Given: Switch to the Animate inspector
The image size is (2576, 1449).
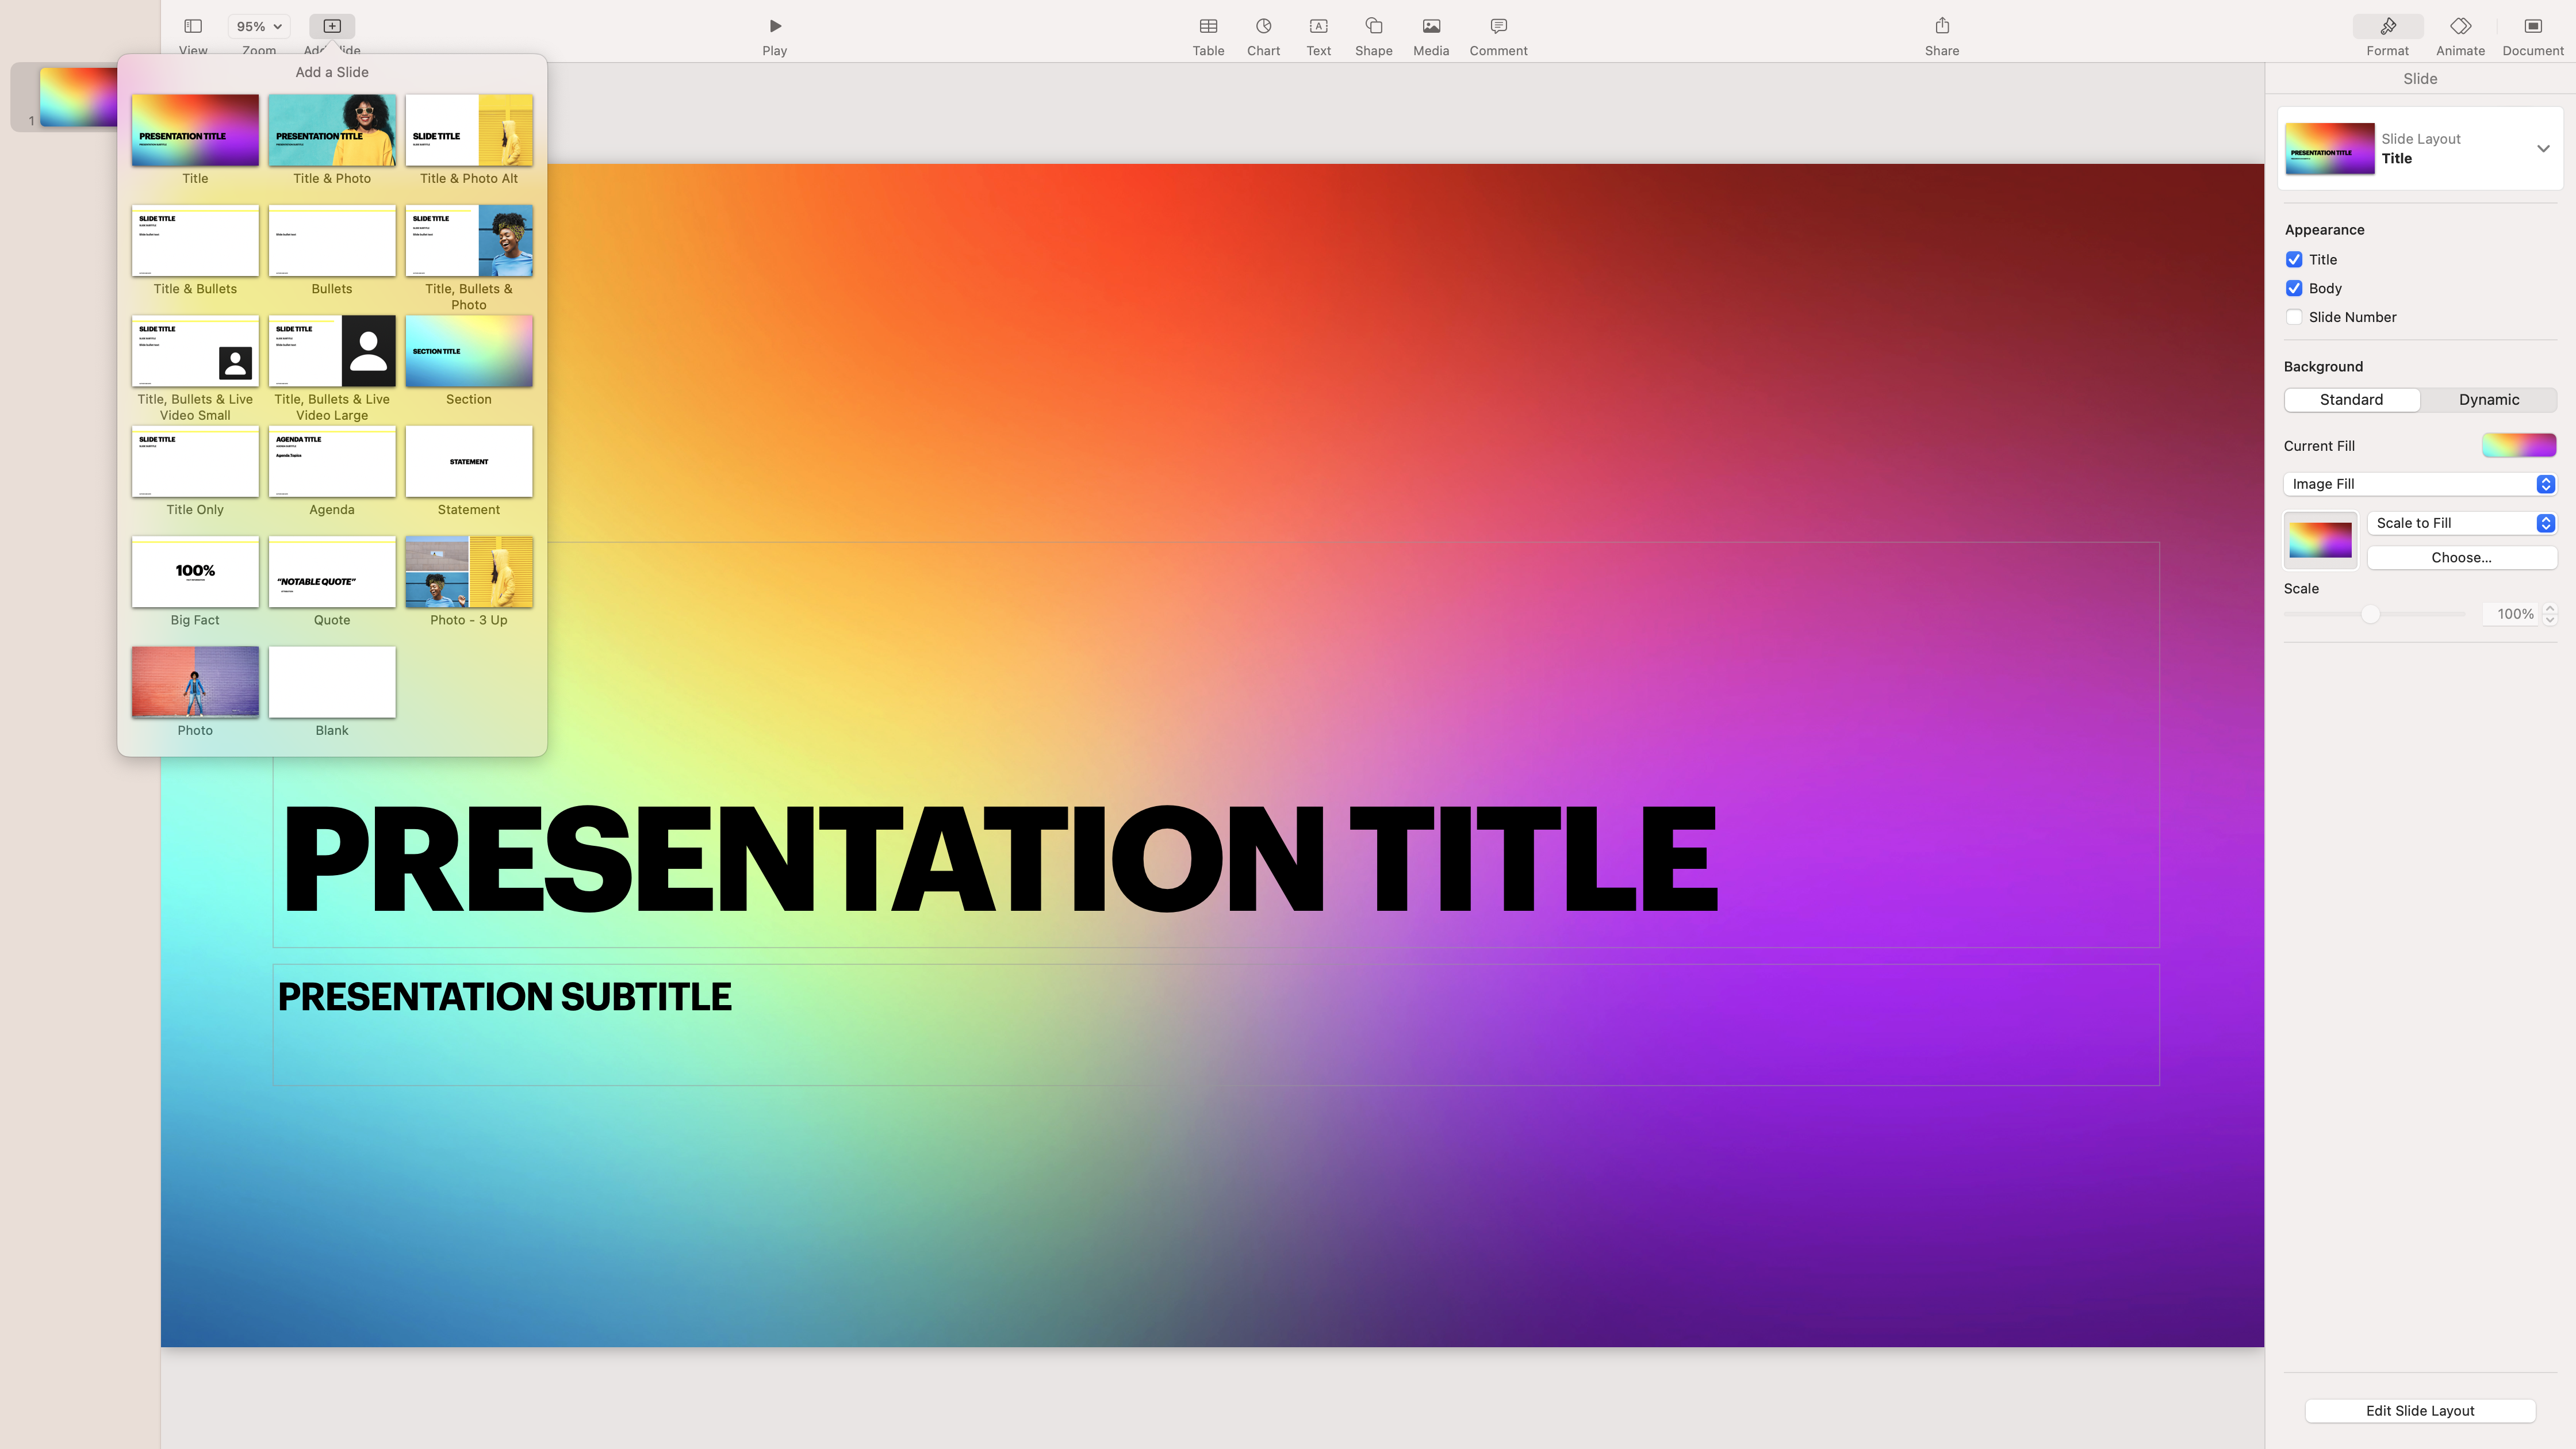Looking at the screenshot, I should pos(2460,26).
